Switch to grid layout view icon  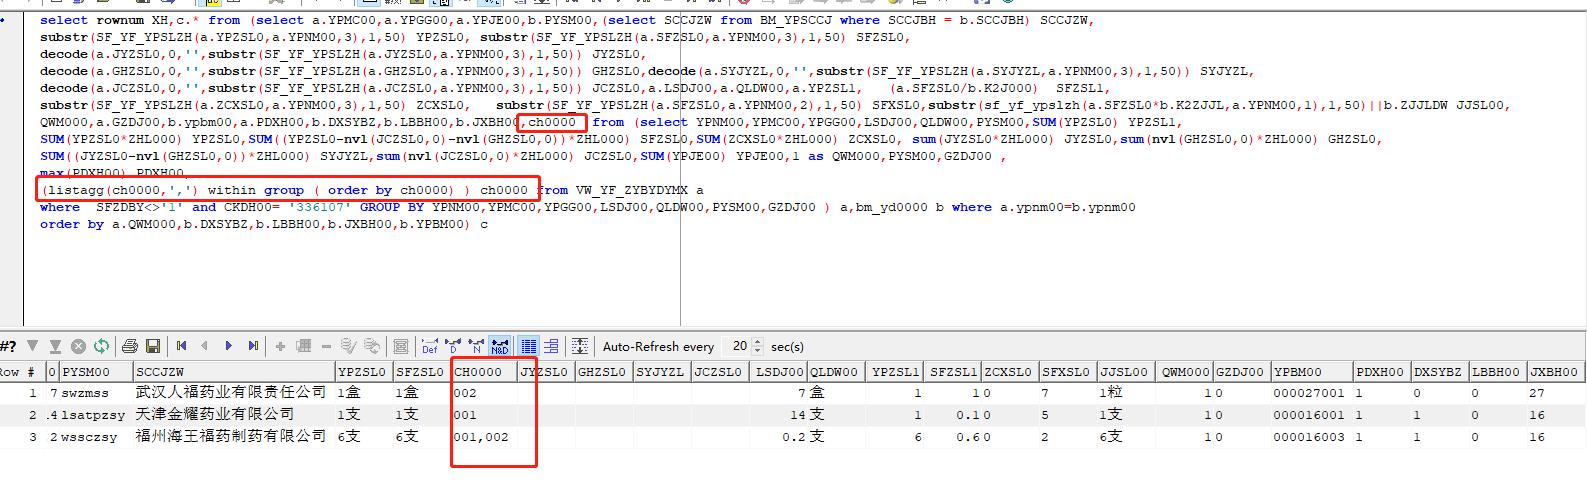[x=529, y=346]
